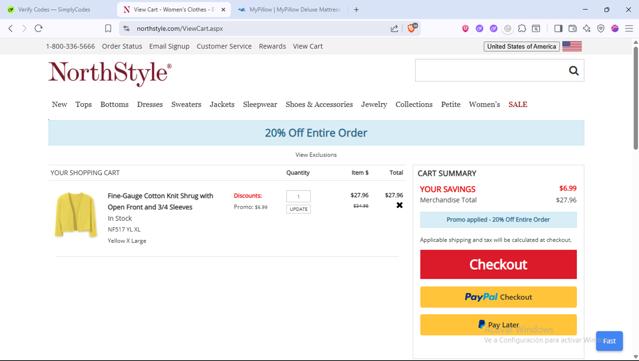This screenshot has height=361, width=639.
Task: Open the Email Signup link
Action: tap(169, 46)
